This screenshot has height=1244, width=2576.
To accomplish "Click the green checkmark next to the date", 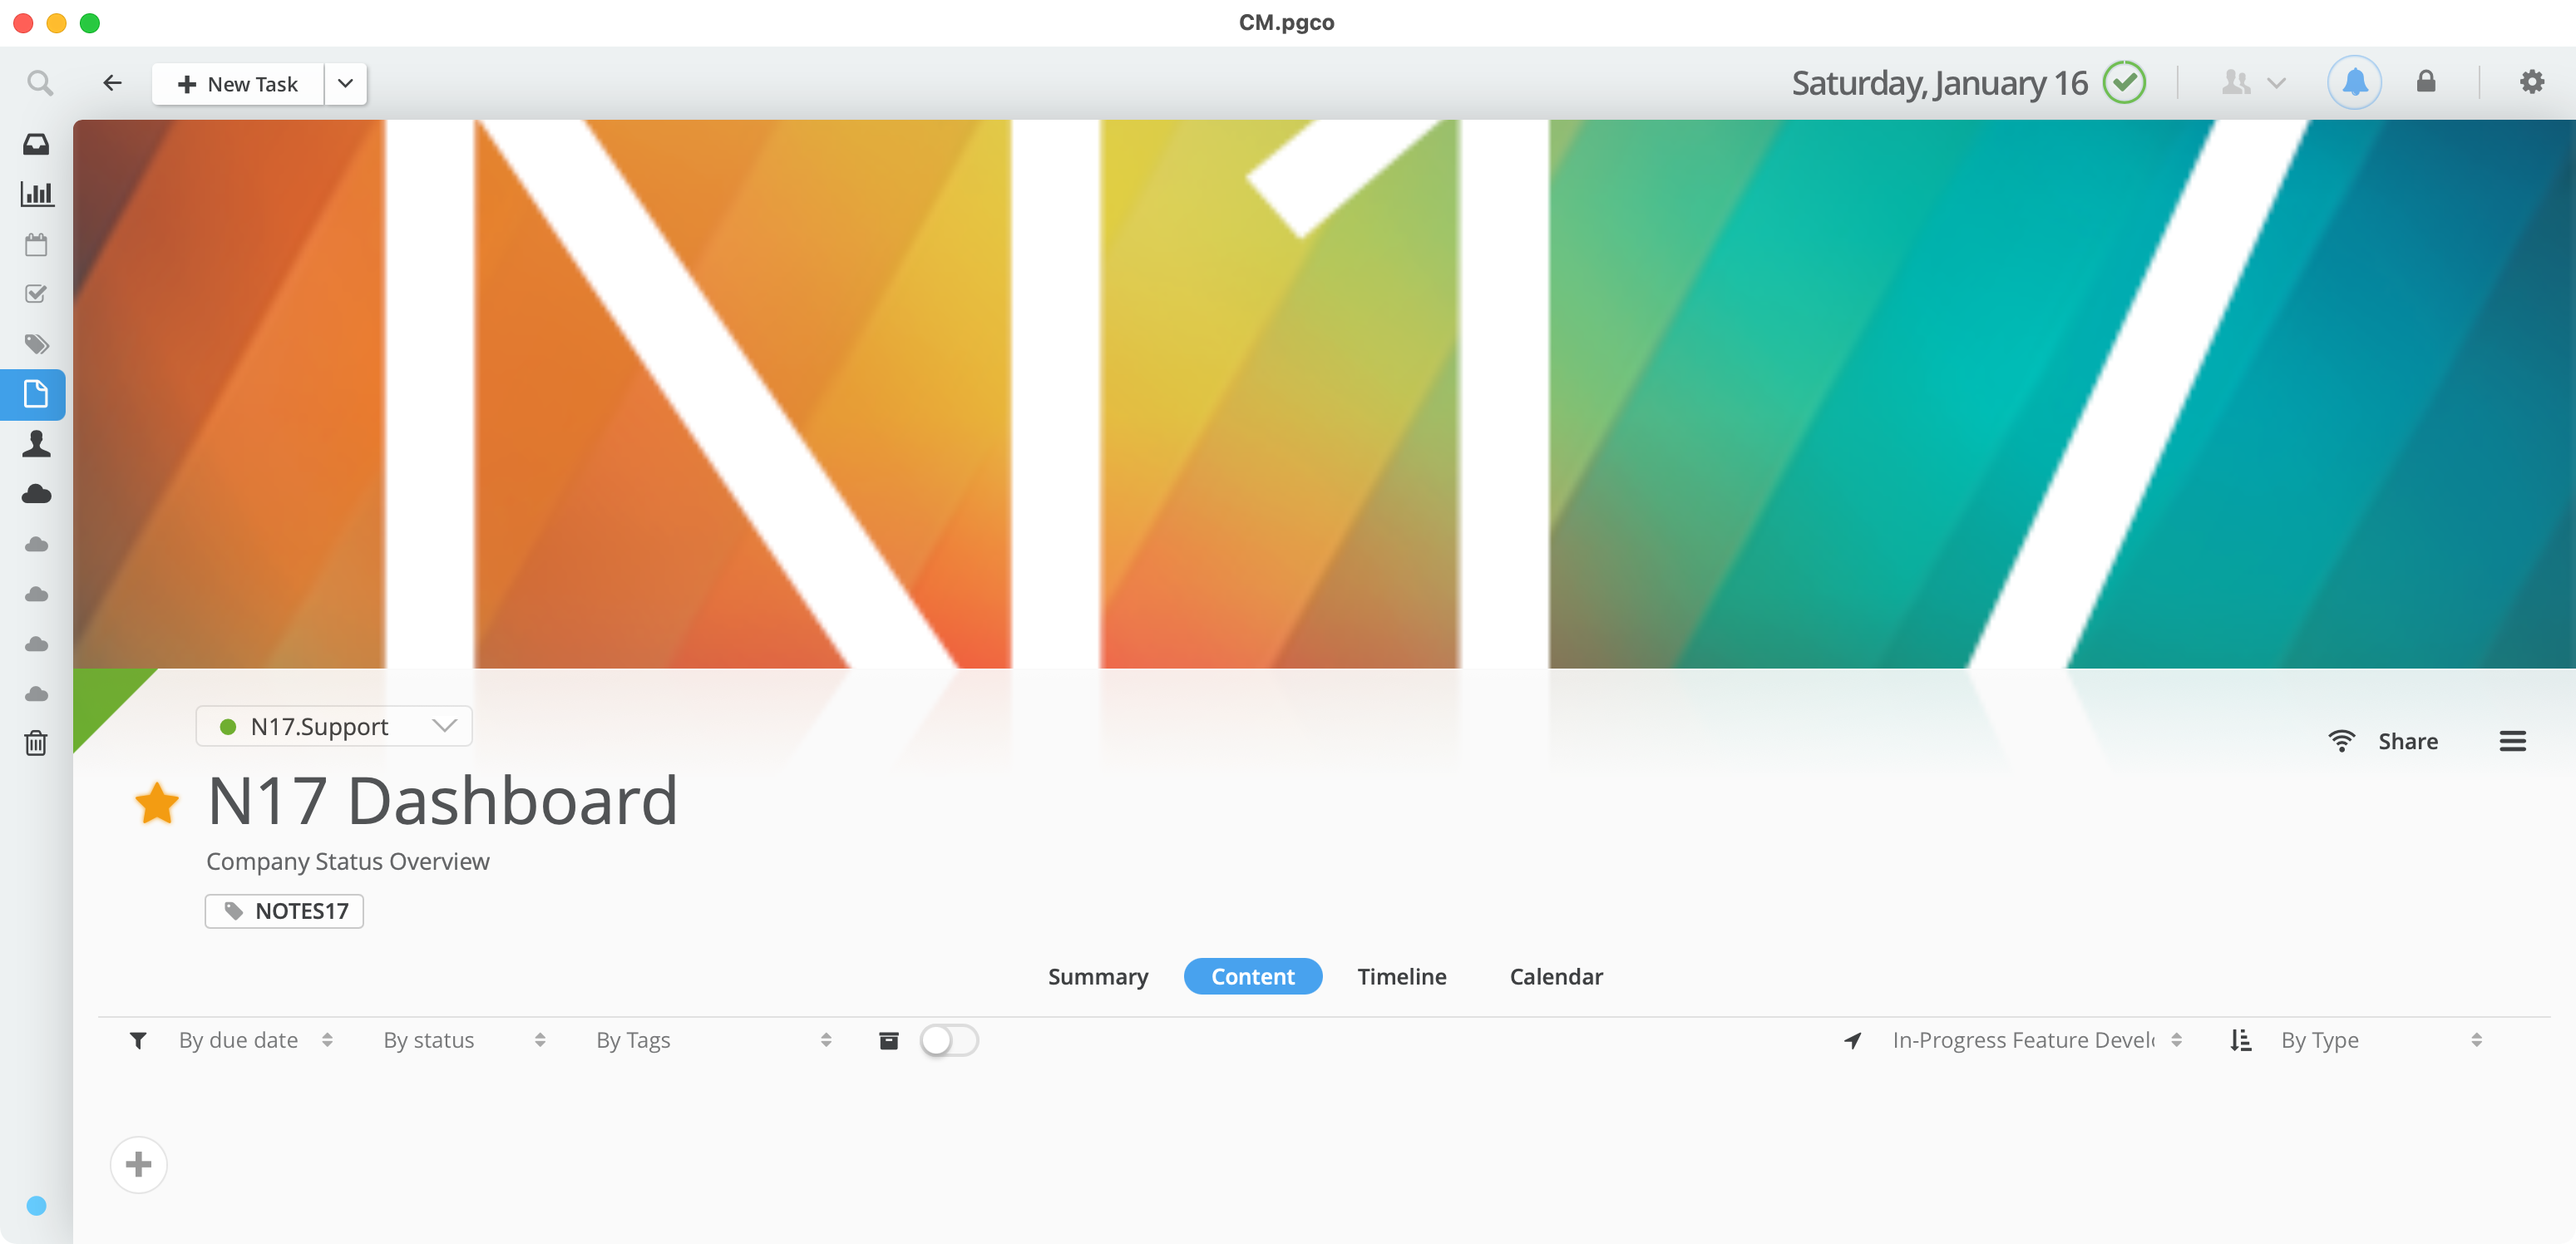I will (x=2126, y=82).
